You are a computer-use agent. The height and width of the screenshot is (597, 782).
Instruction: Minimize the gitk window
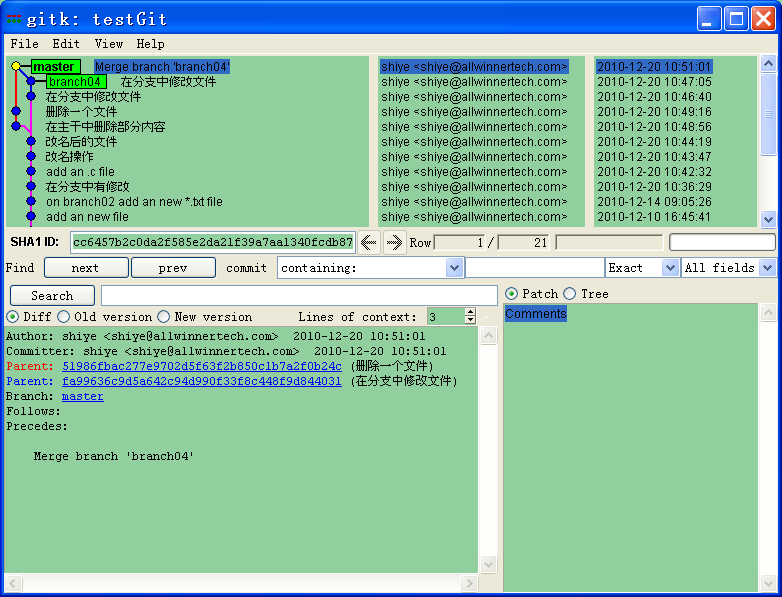[709, 19]
